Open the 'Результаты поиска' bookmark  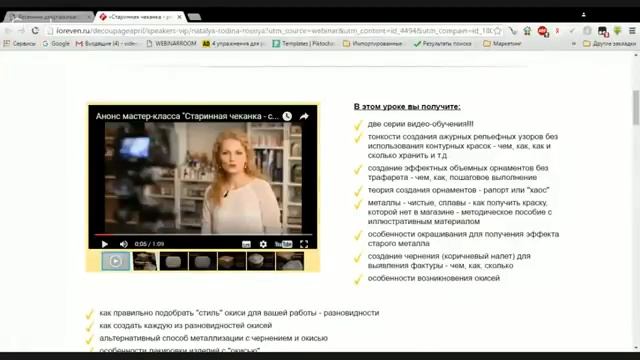(442, 43)
